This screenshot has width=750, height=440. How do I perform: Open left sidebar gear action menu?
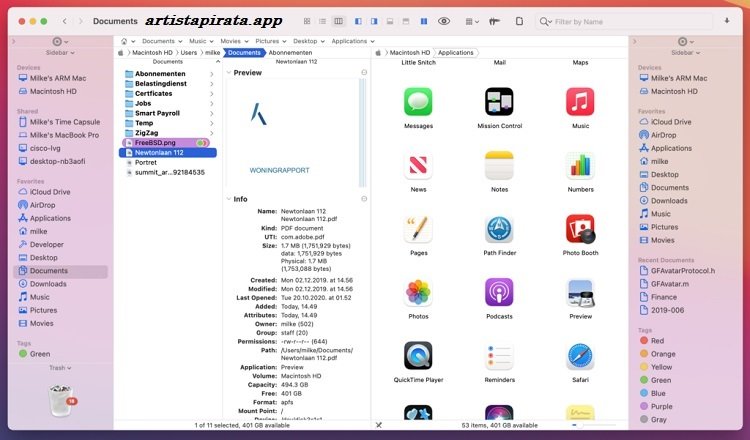coord(60,42)
